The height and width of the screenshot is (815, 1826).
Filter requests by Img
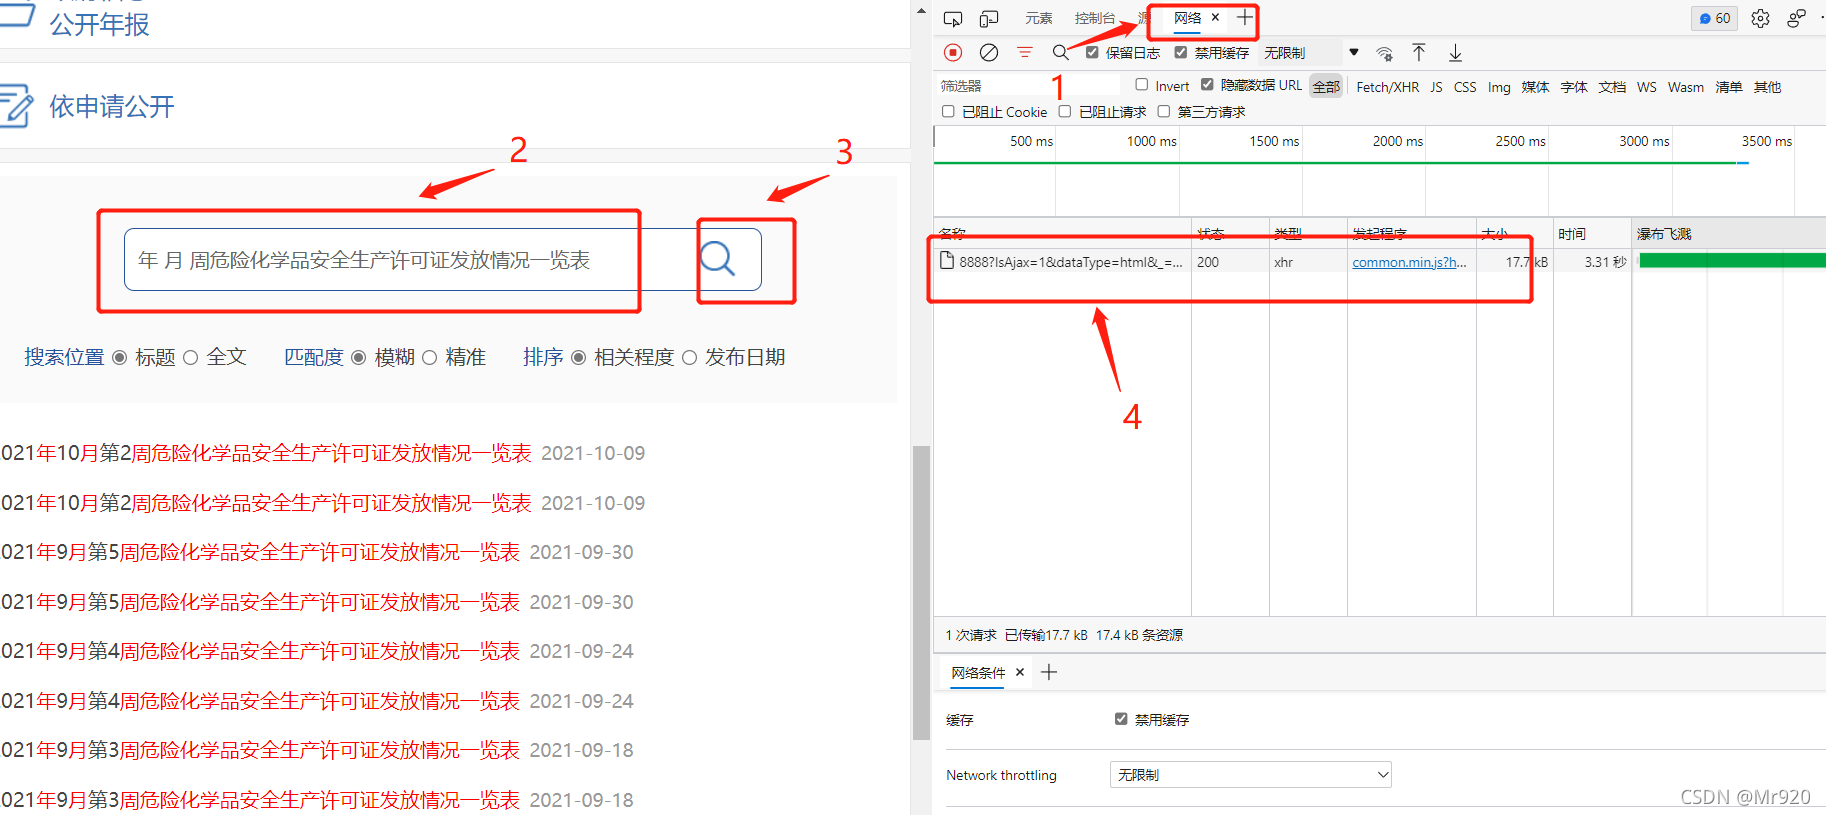[x=1499, y=87]
